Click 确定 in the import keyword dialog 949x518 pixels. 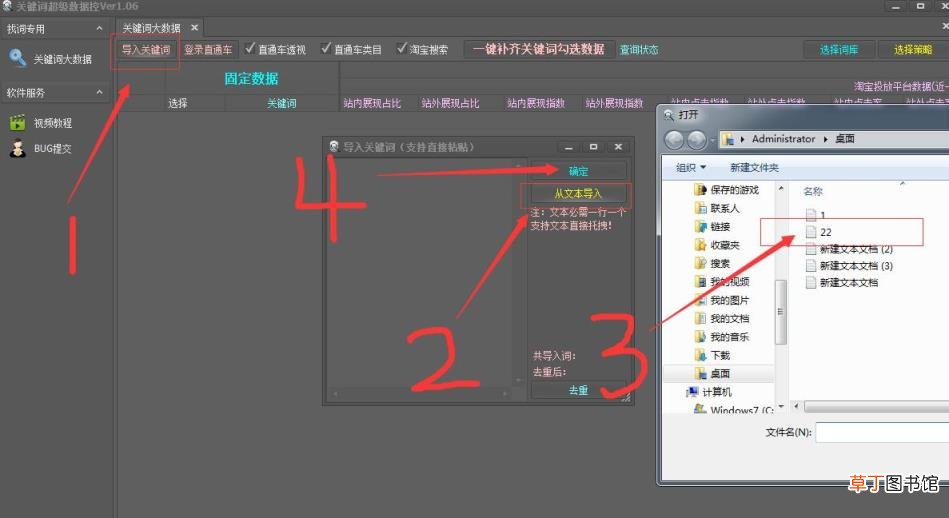[579, 171]
